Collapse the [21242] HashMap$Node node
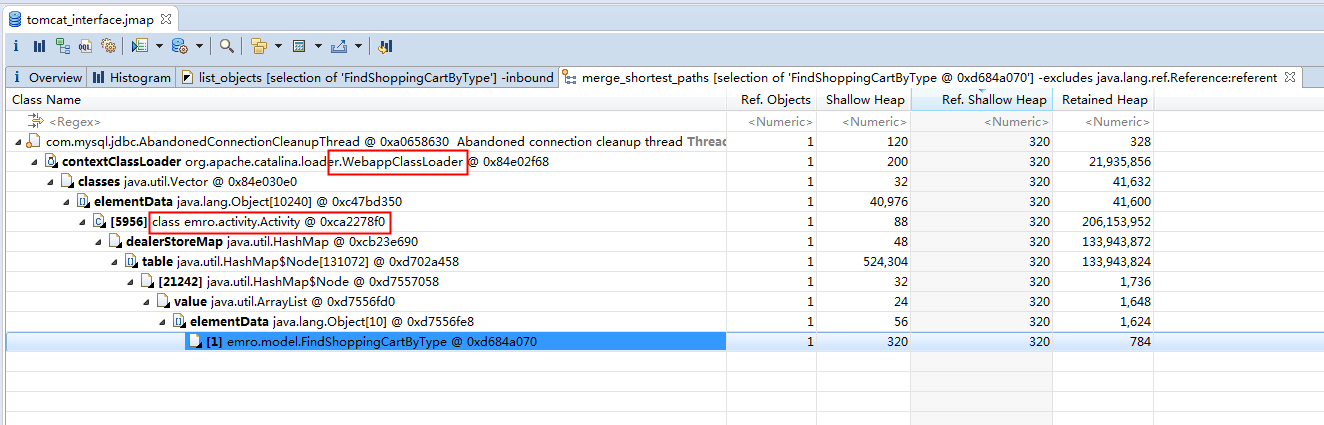1324x425 pixels. click(x=132, y=282)
